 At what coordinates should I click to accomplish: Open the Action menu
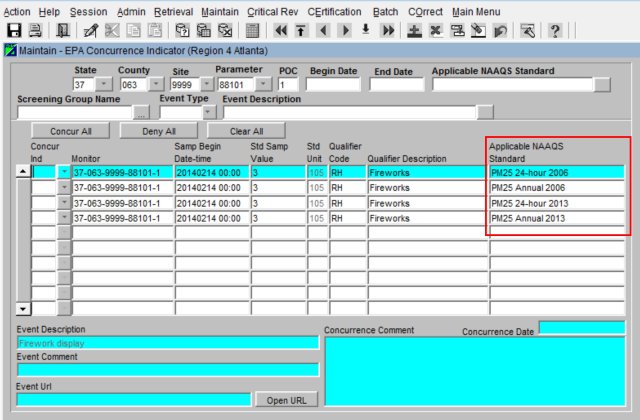pyautogui.click(x=17, y=12)
